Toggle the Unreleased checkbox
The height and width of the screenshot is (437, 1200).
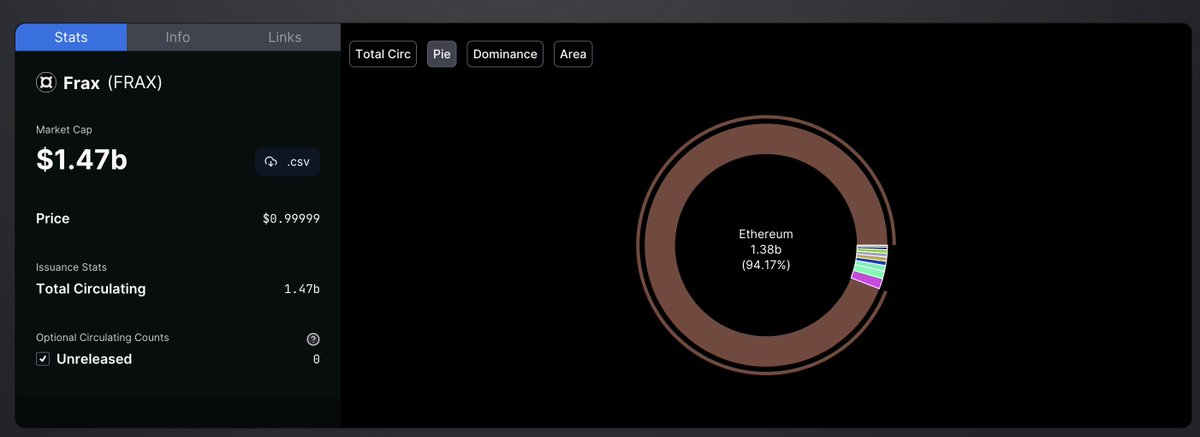[43, 359]
